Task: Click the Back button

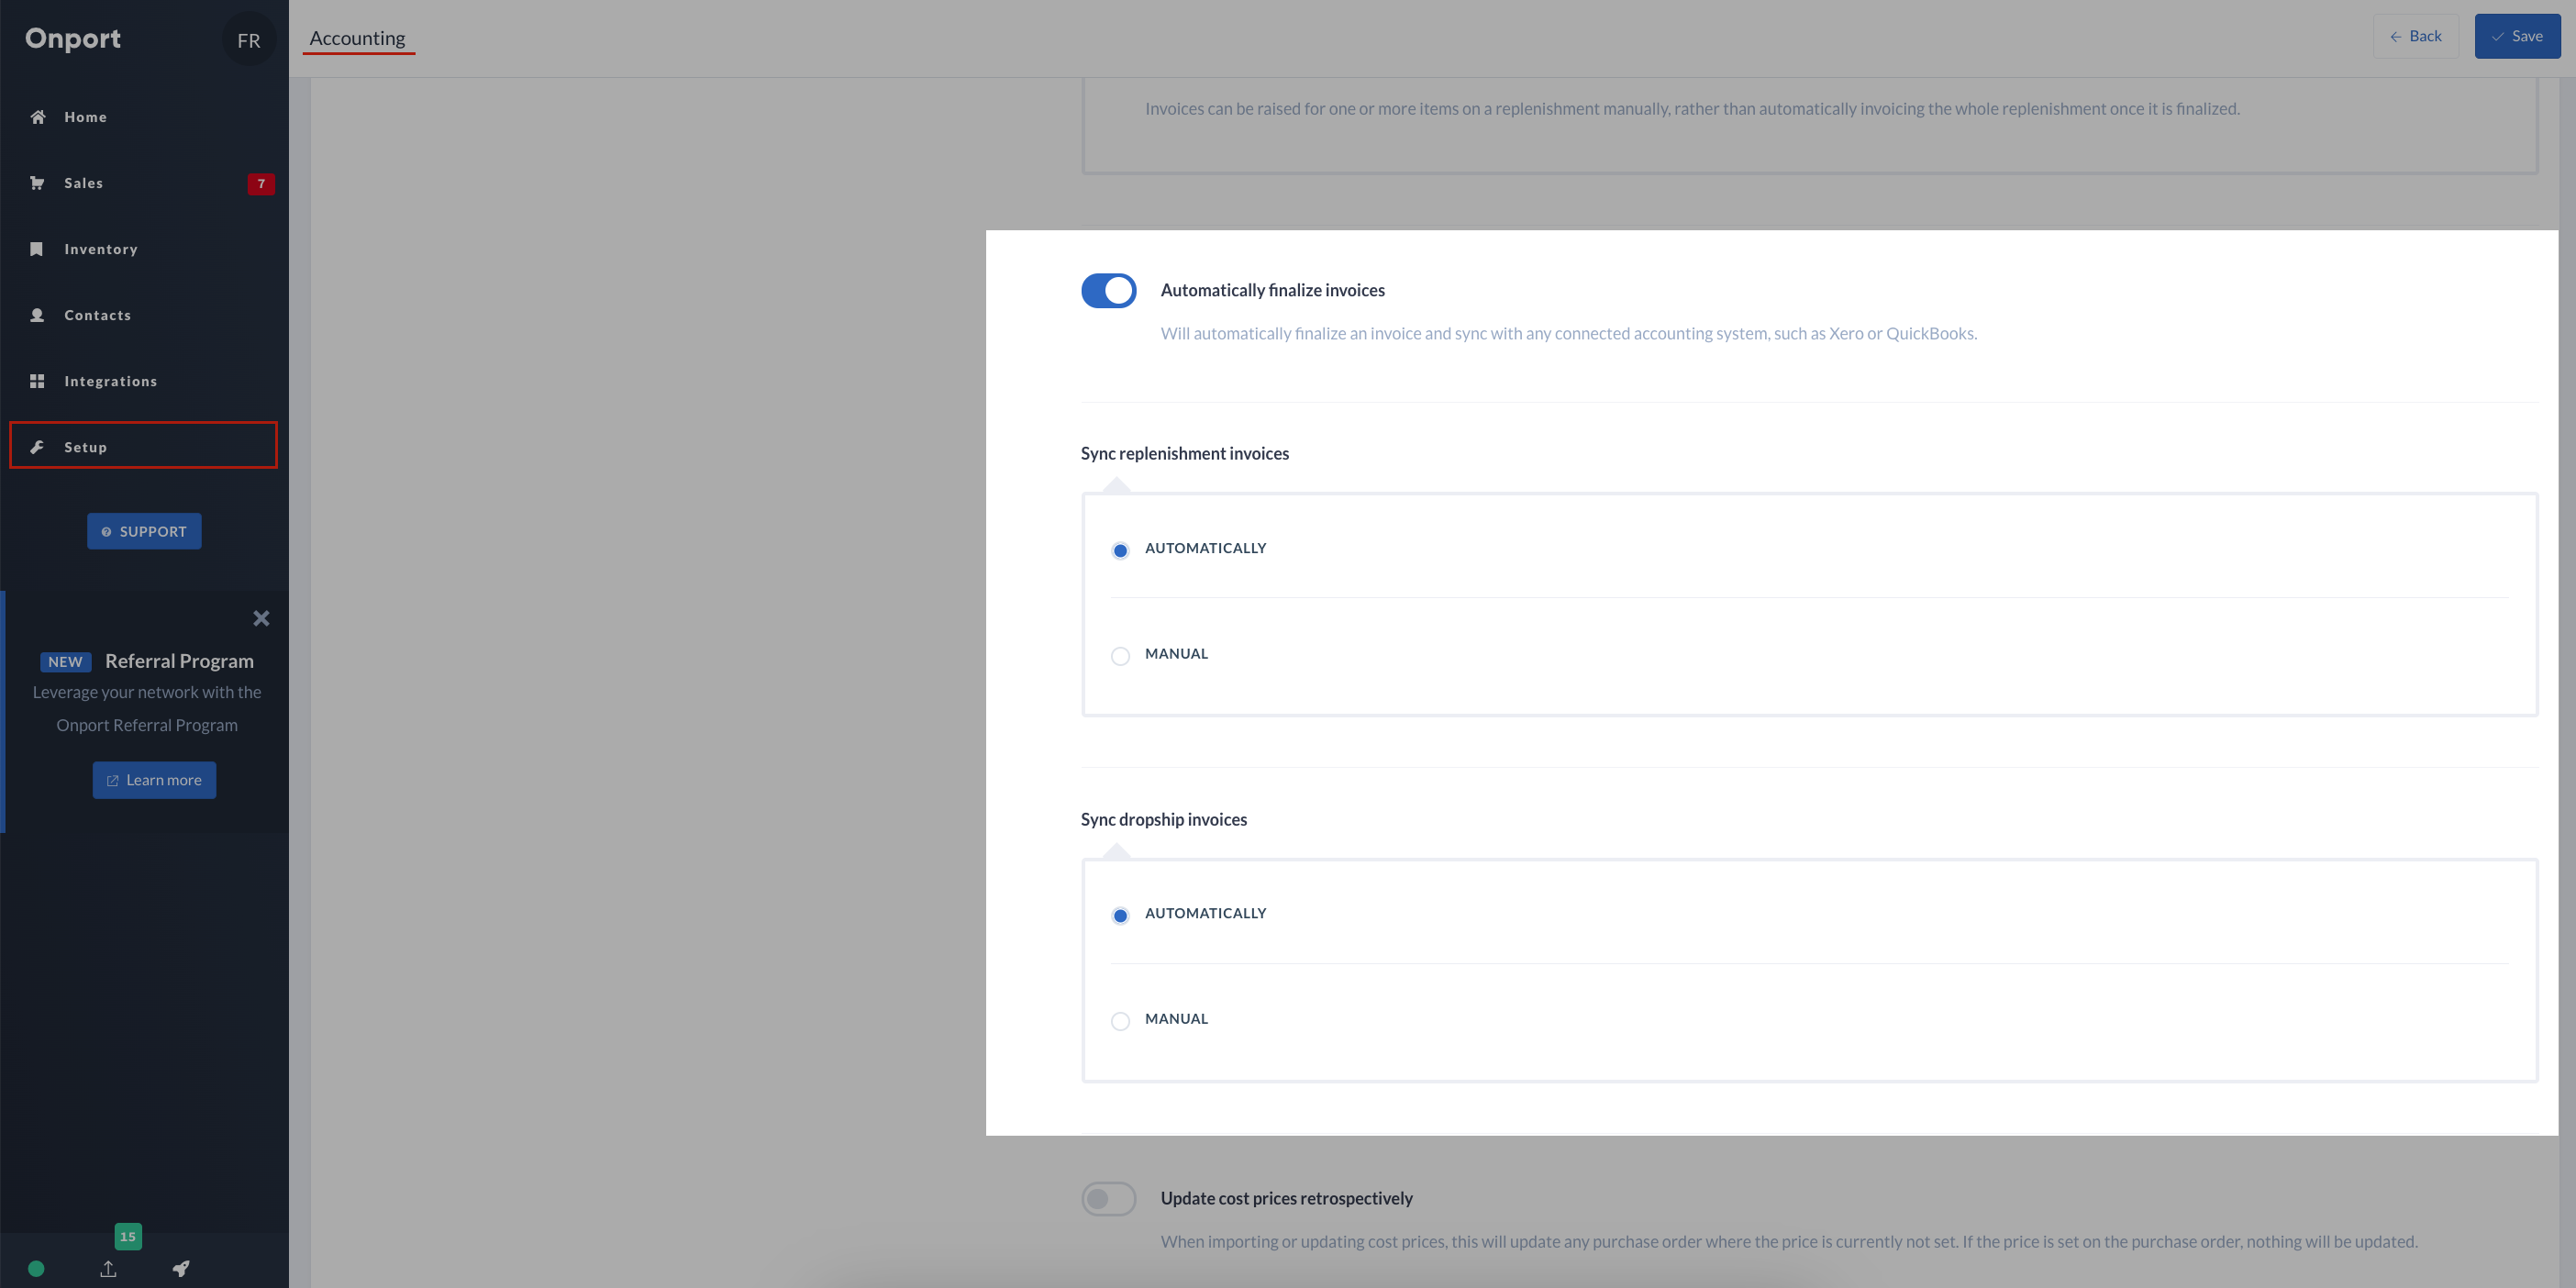Action: pyautogui.click(x=2416, y=36)
